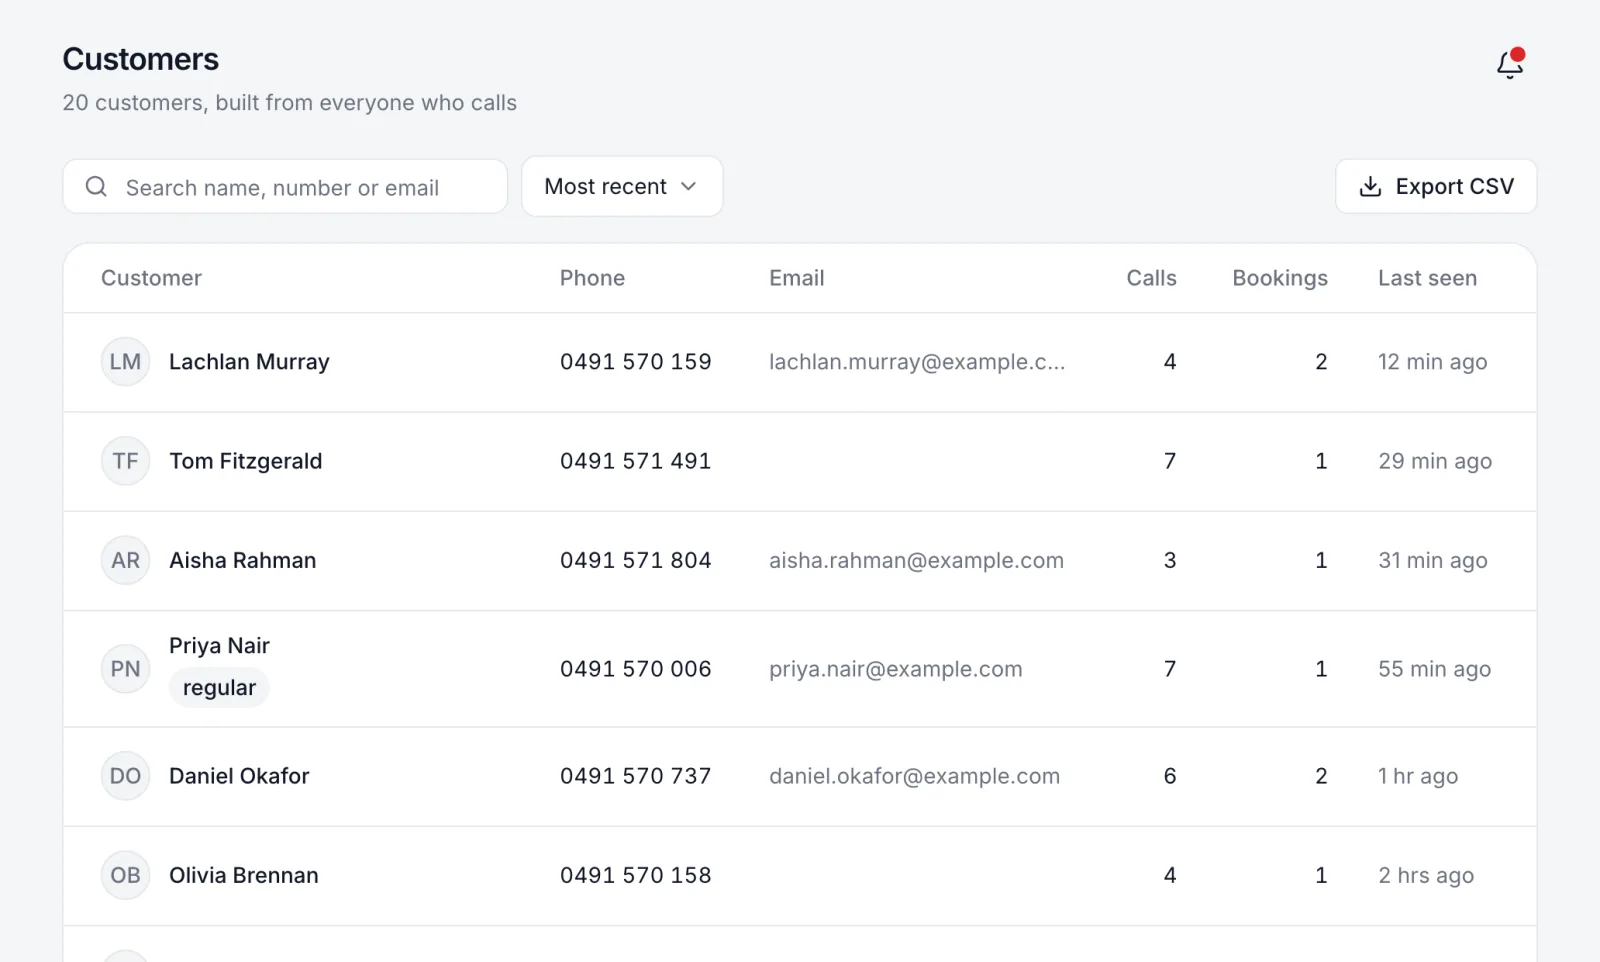1600x962 pixels.
Task: Click the OB avatar for Olivia Brennan
Action: coord(125,875)
